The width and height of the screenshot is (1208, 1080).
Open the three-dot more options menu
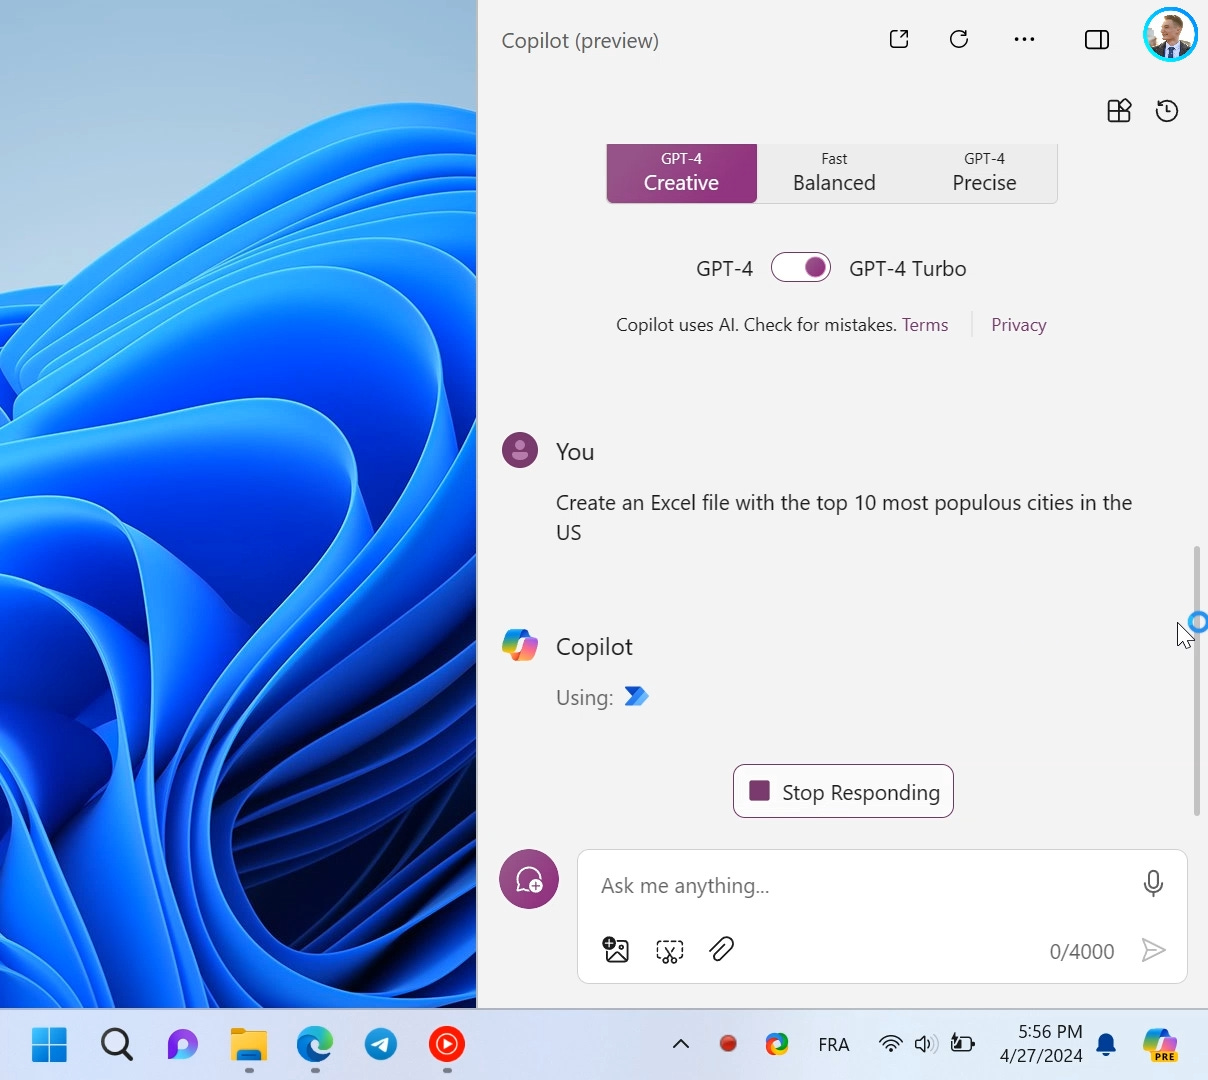tap(1025, 39)
